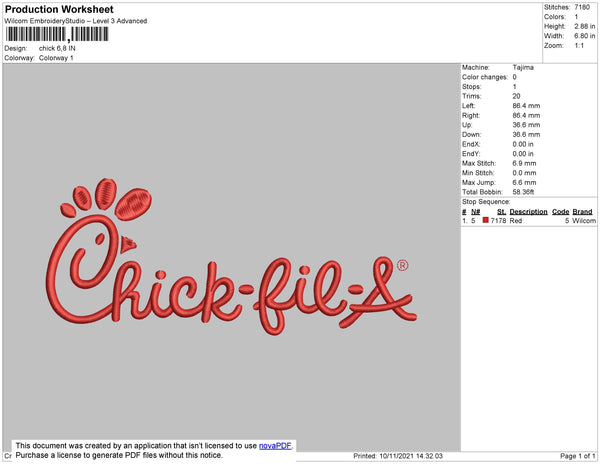The height and width of the screenshot is (464, 600).
Task: Select 'Wilcom EmbroideryStudio – Level 3 Advanced' text
Action: pyautogui.click(x=76, y=21)
